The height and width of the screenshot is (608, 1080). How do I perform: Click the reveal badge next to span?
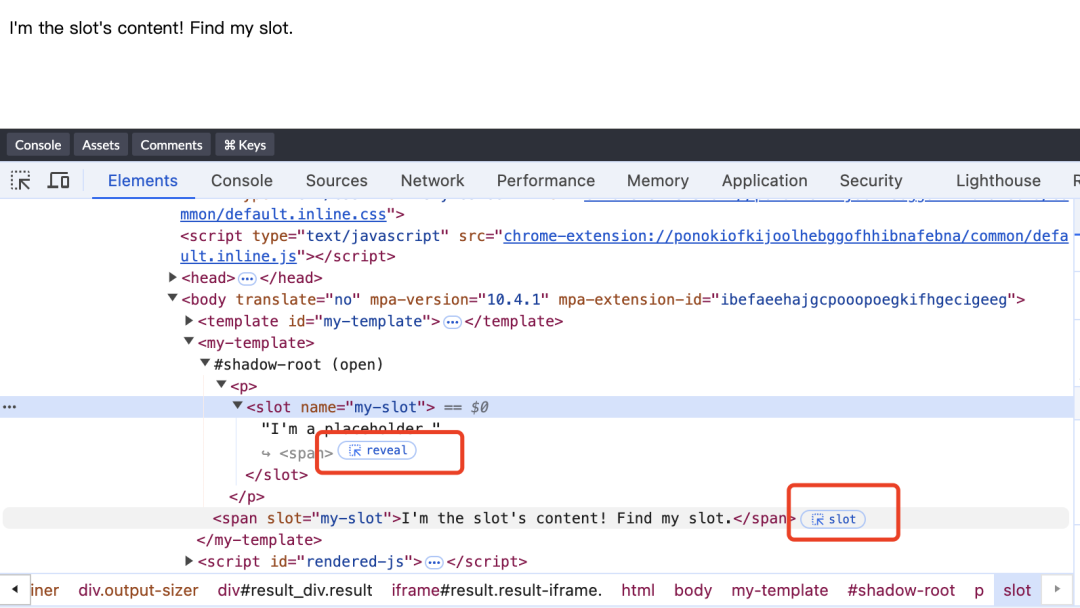(x=377, y=450)
